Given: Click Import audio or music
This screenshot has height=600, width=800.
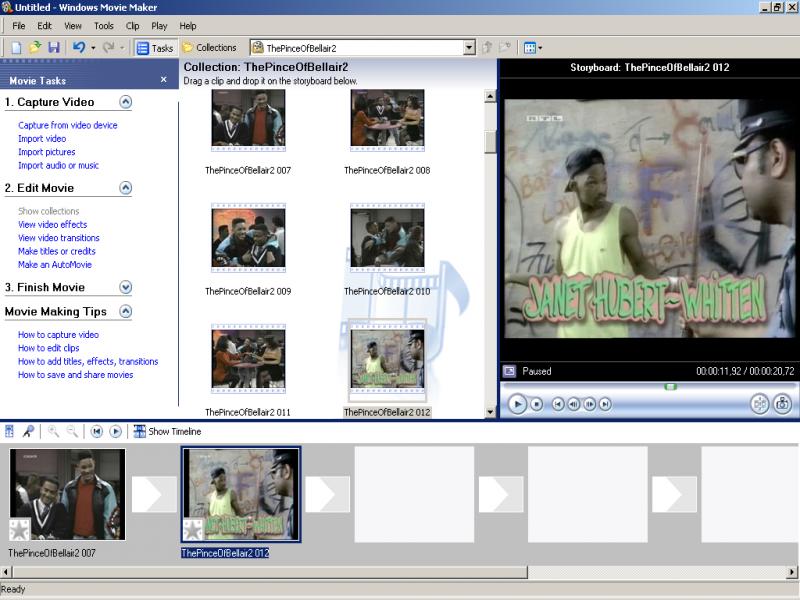Looking at the screenshot, I should tap(58, 165).
